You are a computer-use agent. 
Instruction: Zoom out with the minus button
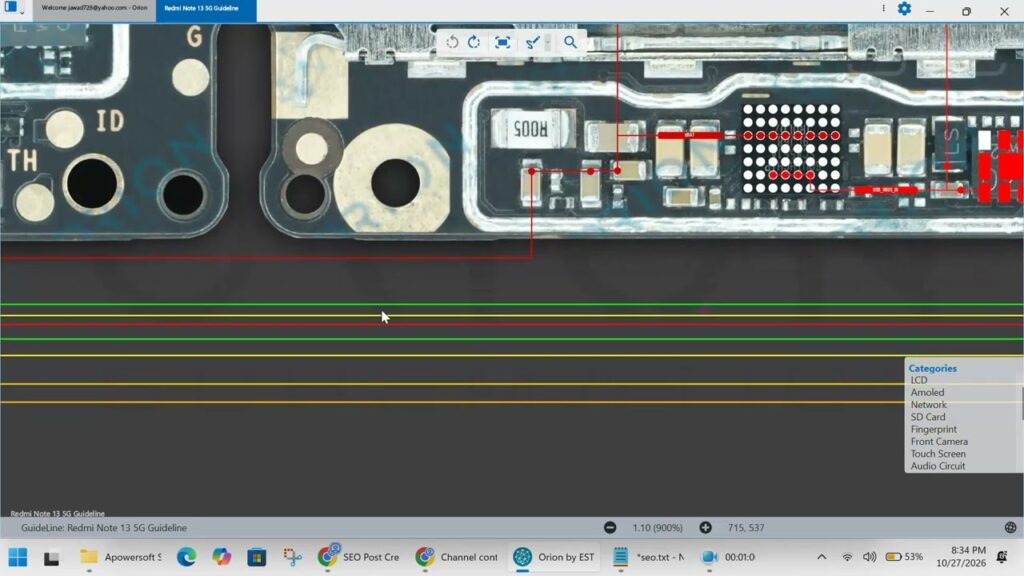[610, 528]
